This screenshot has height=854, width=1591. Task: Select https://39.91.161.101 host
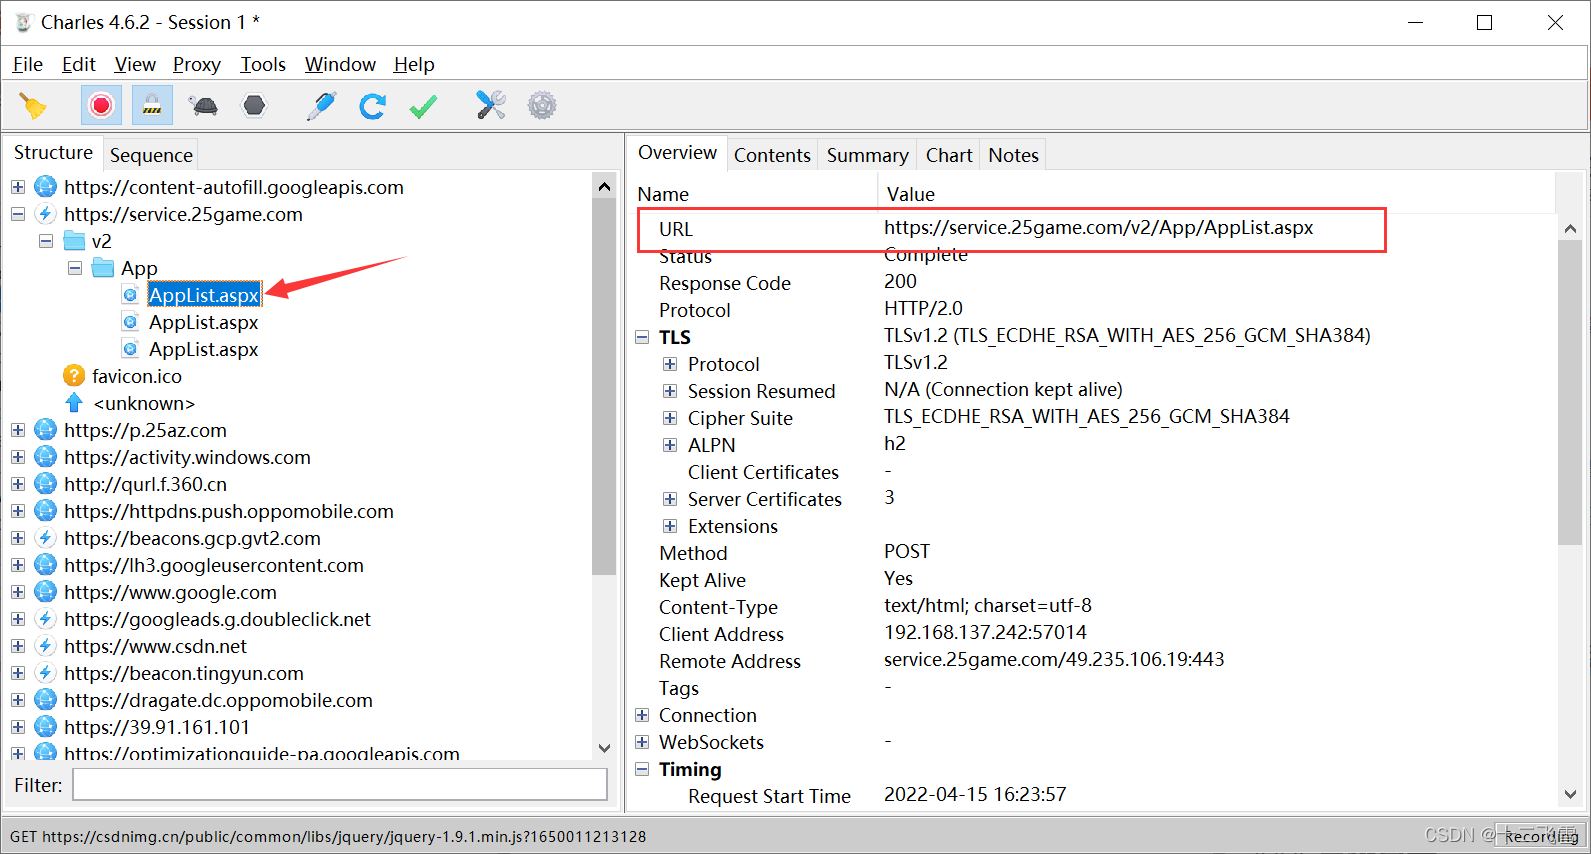click(157, 727)
